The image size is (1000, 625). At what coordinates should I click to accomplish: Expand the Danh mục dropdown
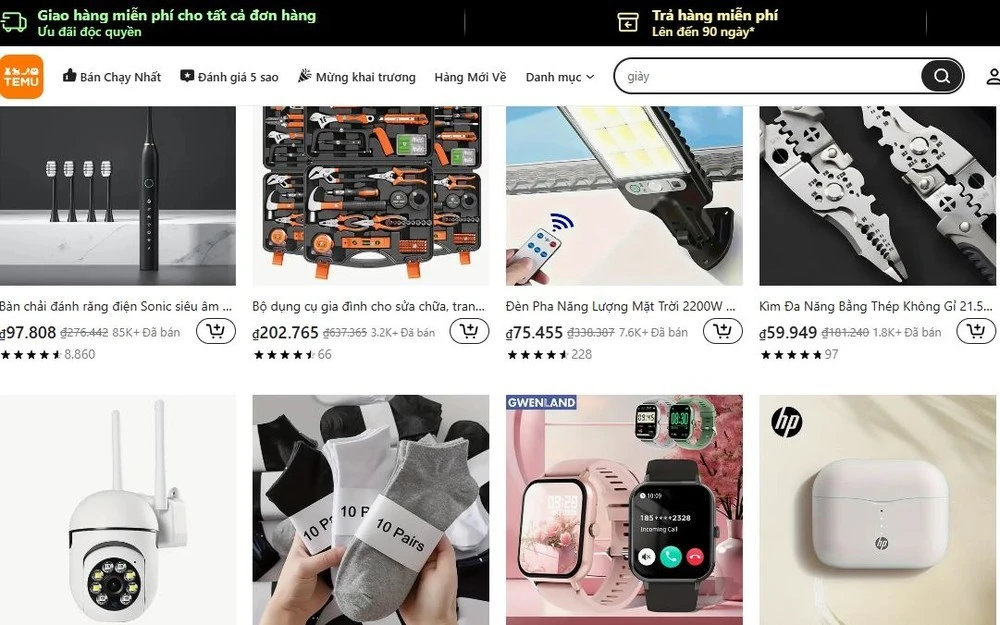point(559,77)
